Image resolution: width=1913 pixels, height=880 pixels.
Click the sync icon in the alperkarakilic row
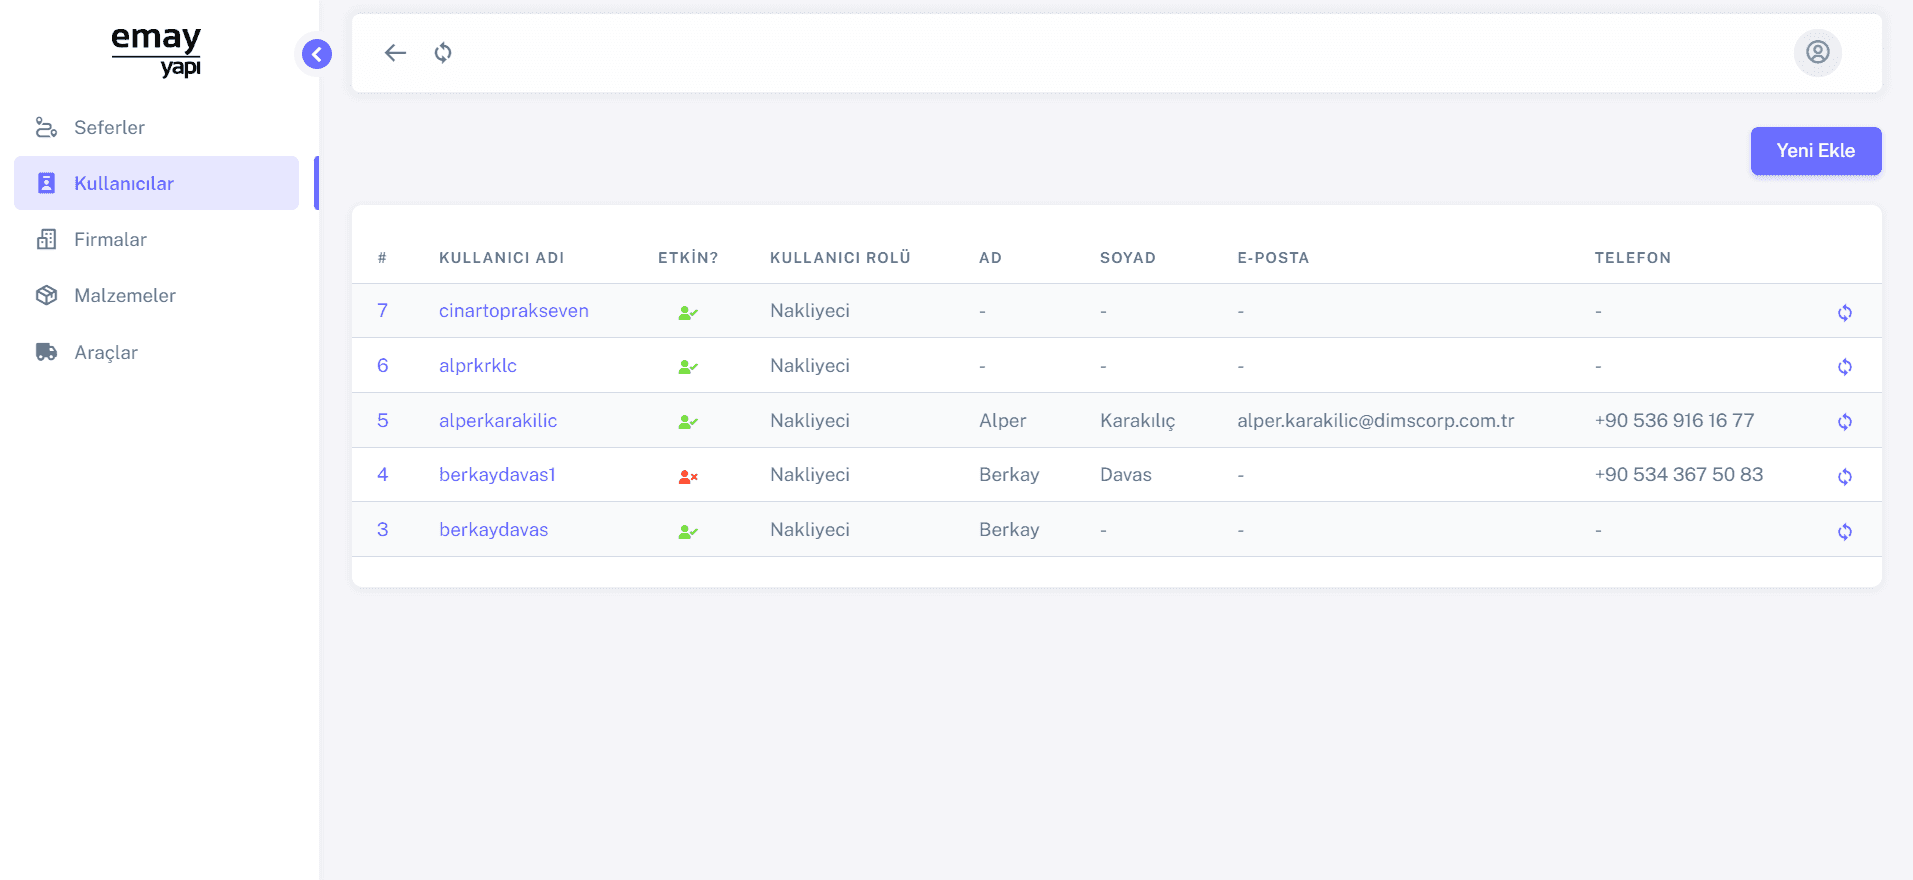click(1844, 422)
